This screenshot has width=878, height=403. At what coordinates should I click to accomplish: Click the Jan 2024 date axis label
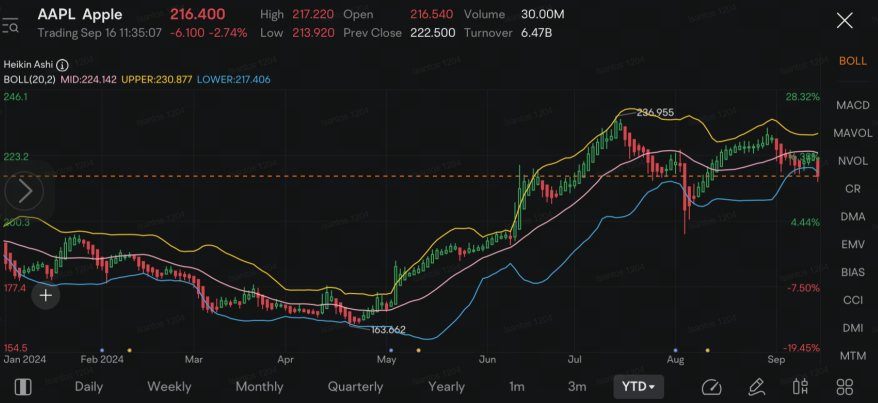pos(25,359)
